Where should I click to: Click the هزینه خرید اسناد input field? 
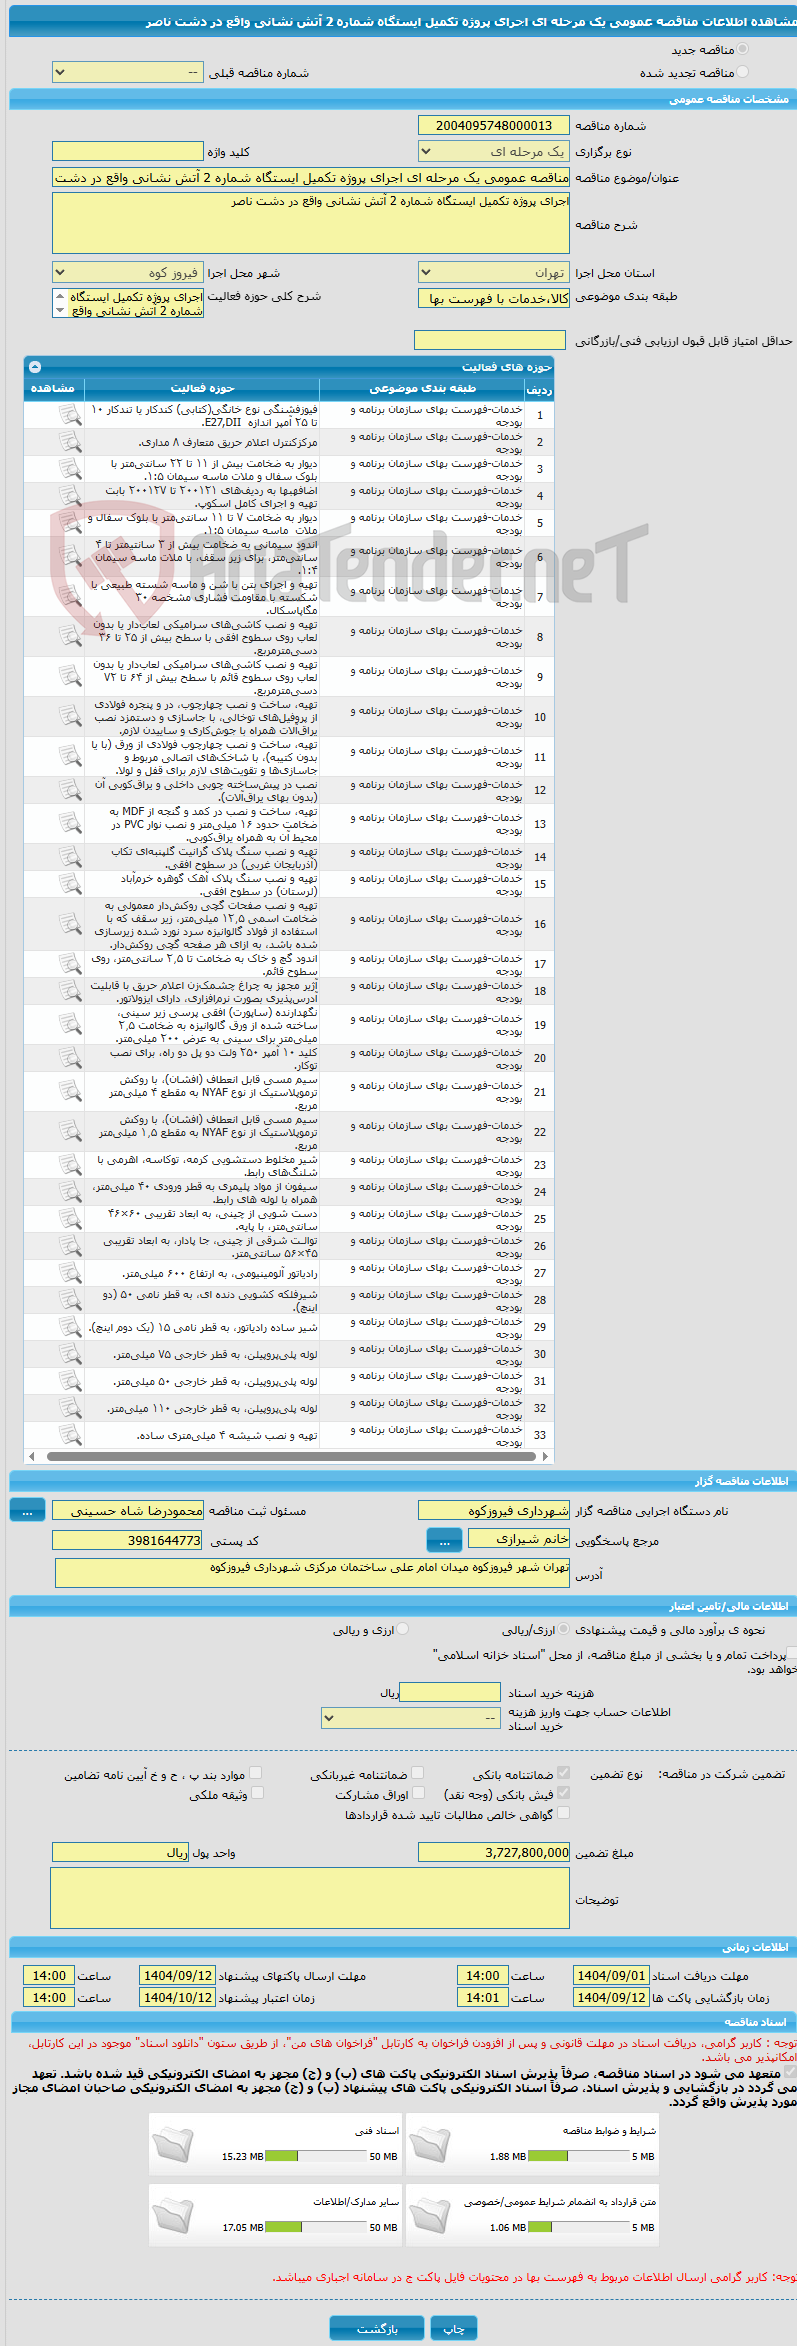(x=450, y=1692)
